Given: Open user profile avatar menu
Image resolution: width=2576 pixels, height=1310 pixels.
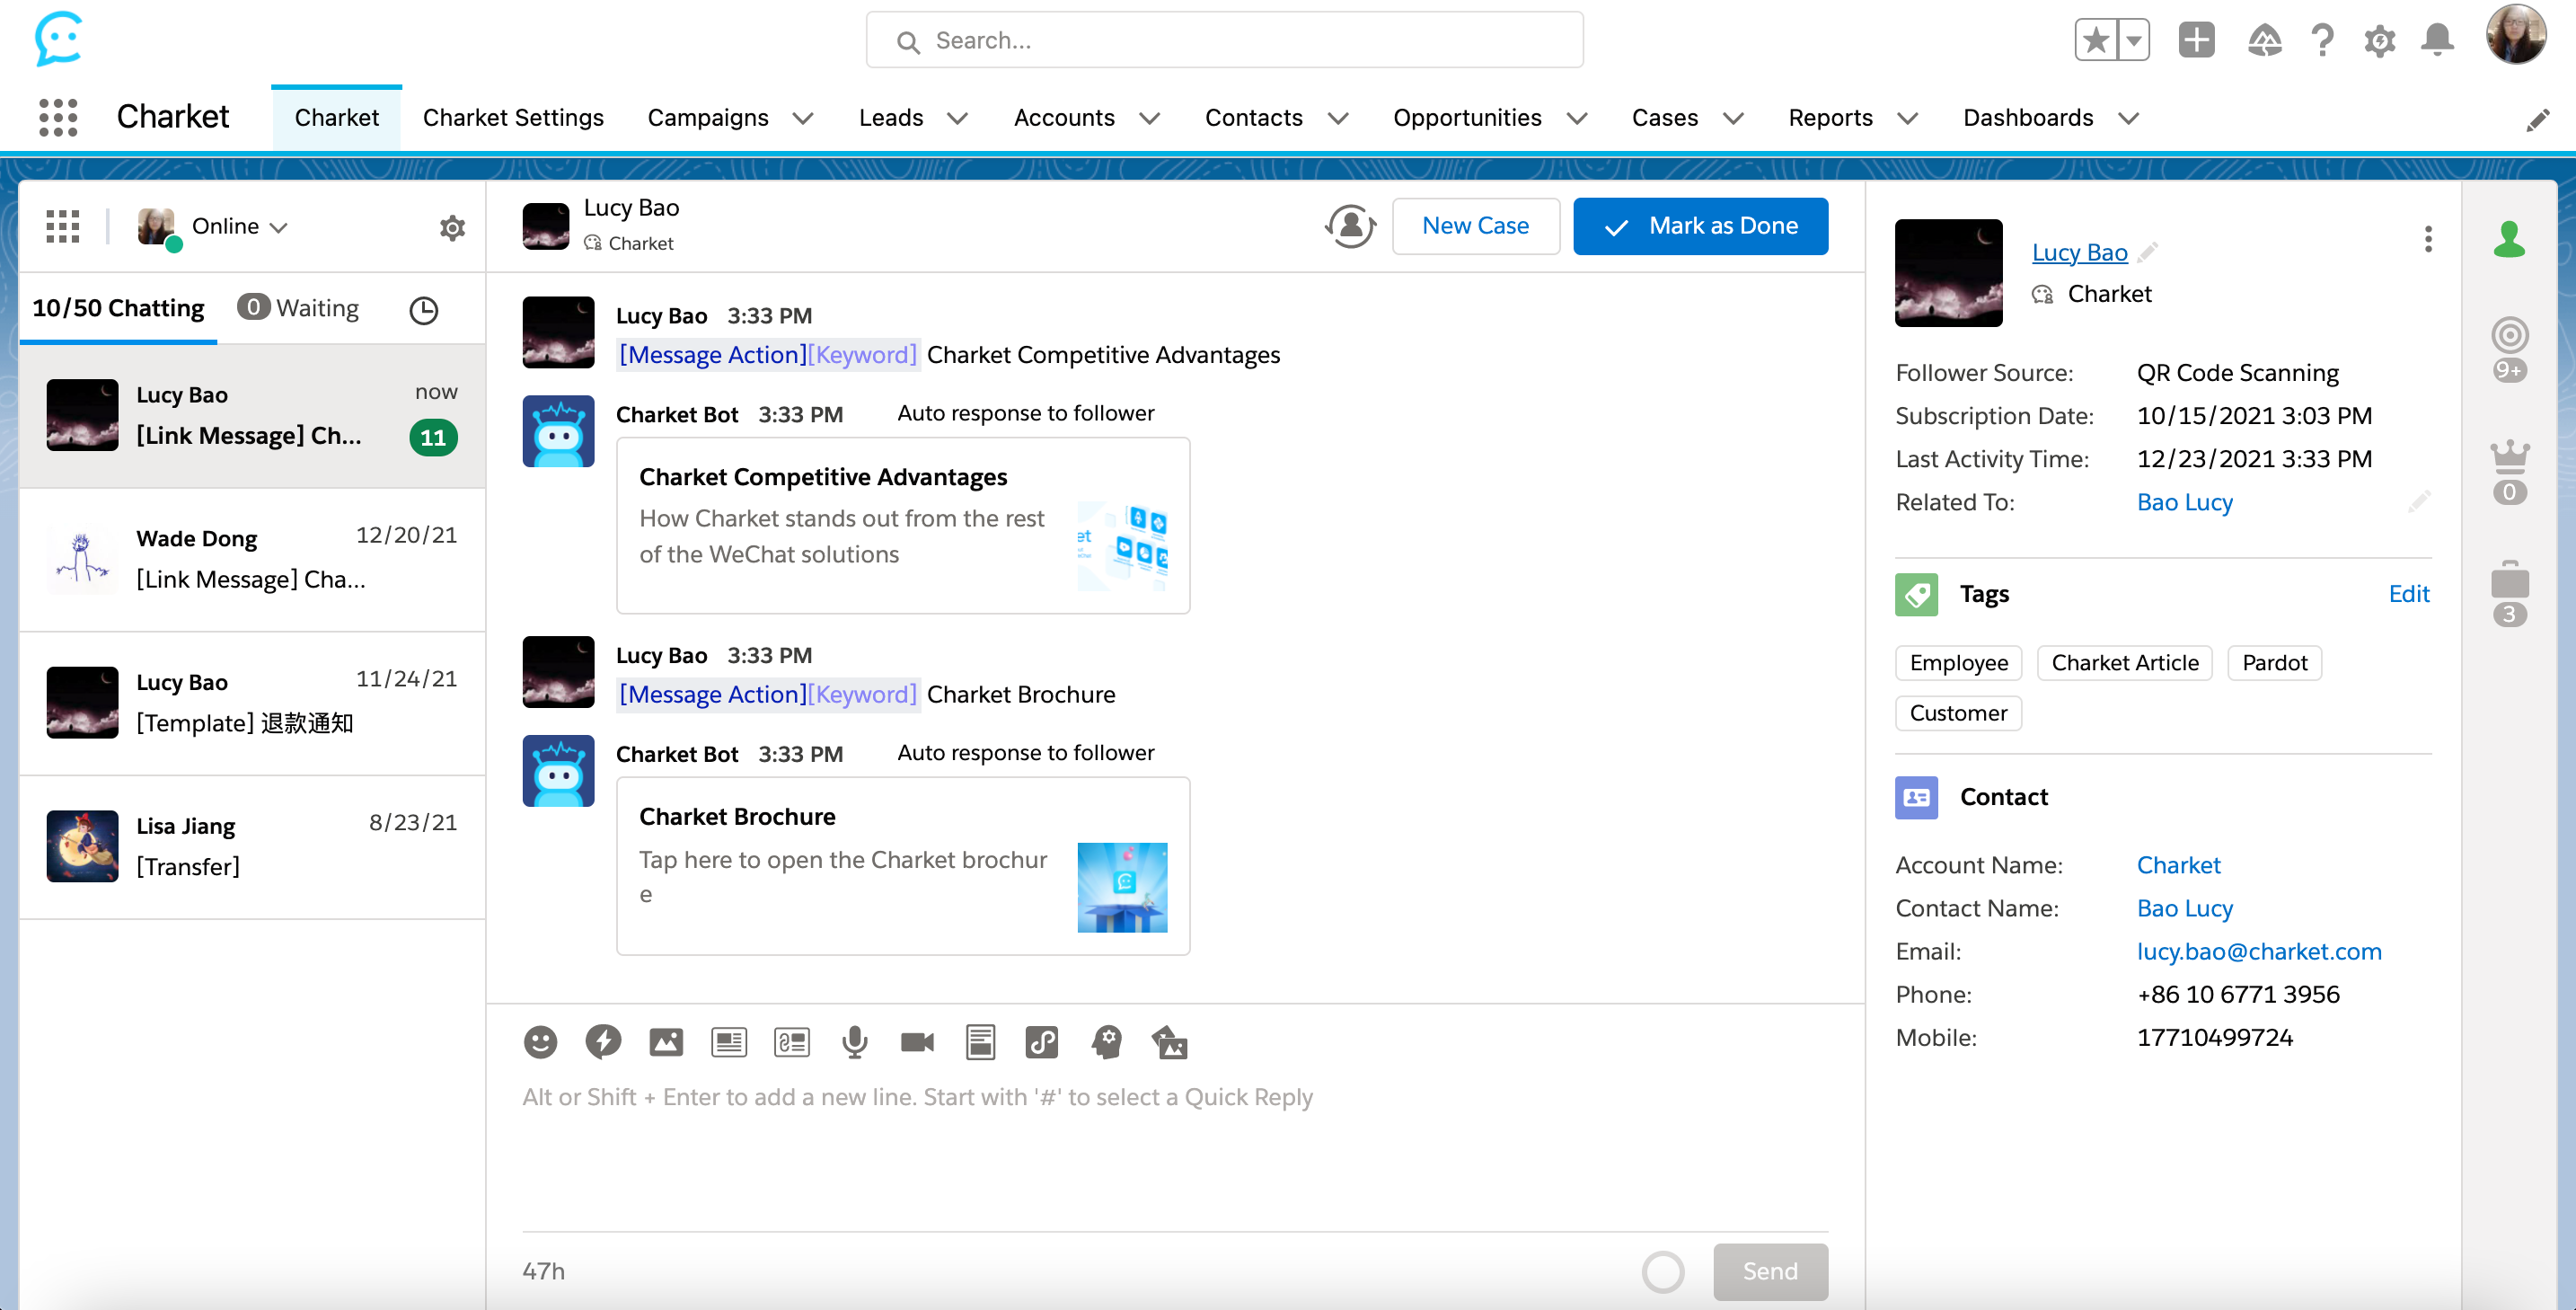Looking at the screenshot, I should [2516, 36].
